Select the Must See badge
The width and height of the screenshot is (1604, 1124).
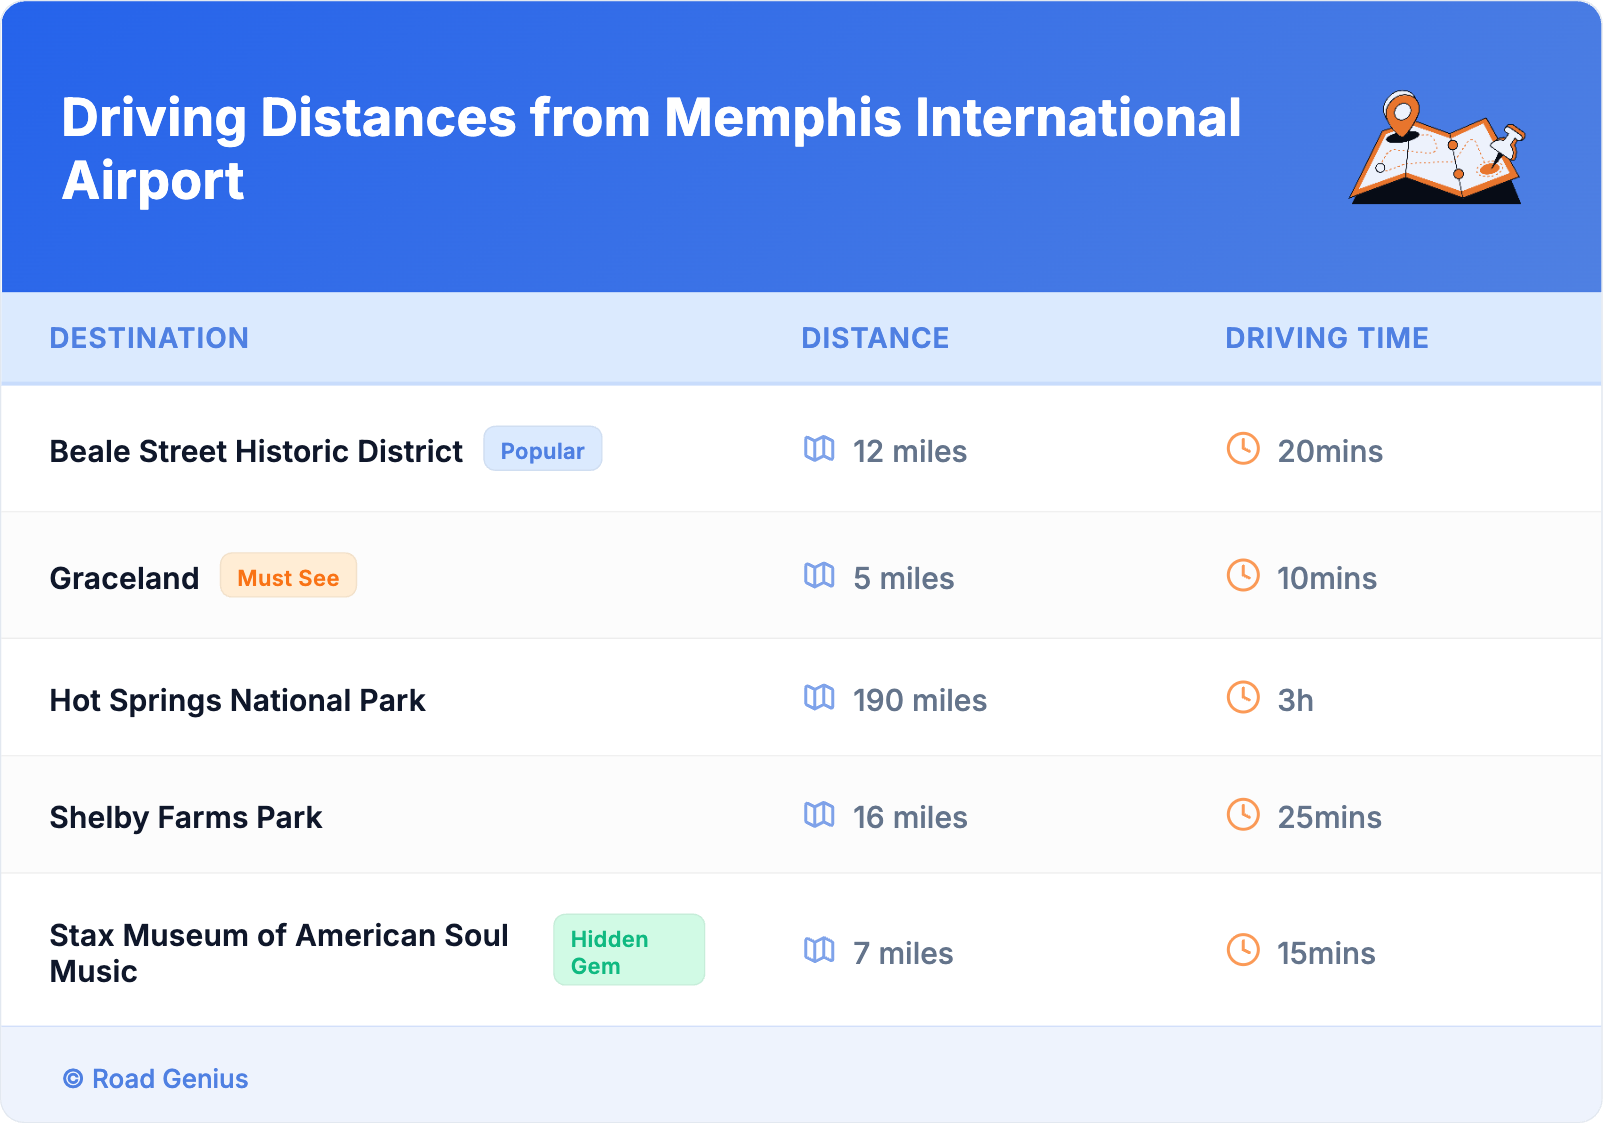(x=288, y=577)
